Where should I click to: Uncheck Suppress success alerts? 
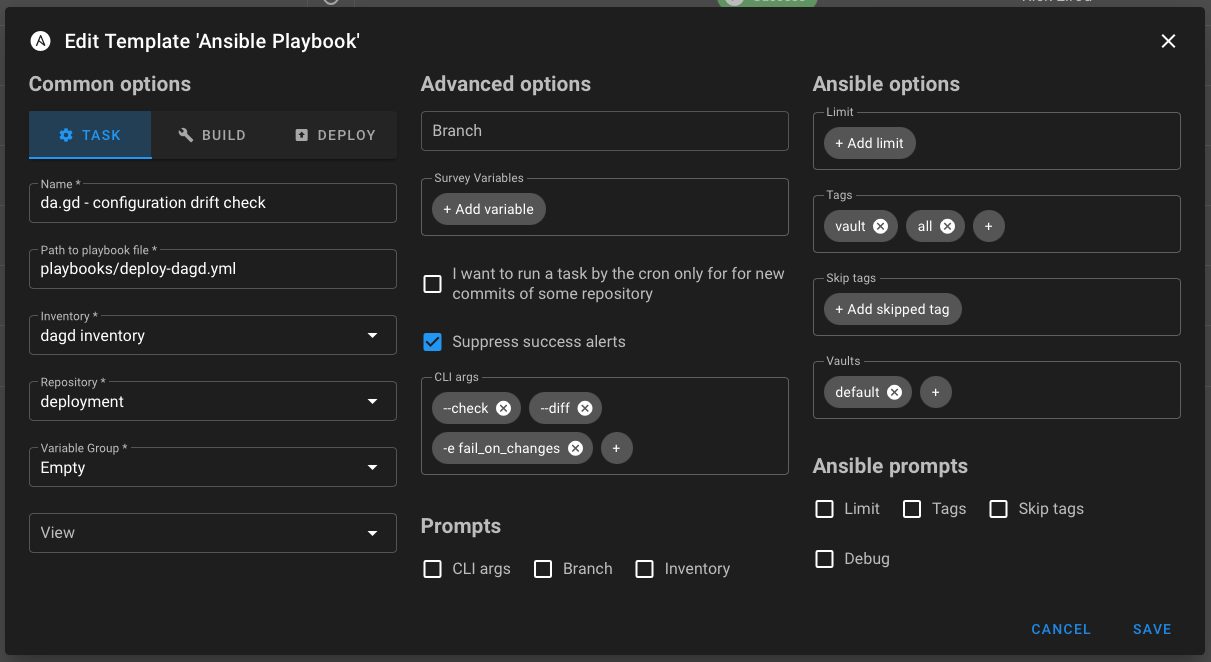point(432,342)
